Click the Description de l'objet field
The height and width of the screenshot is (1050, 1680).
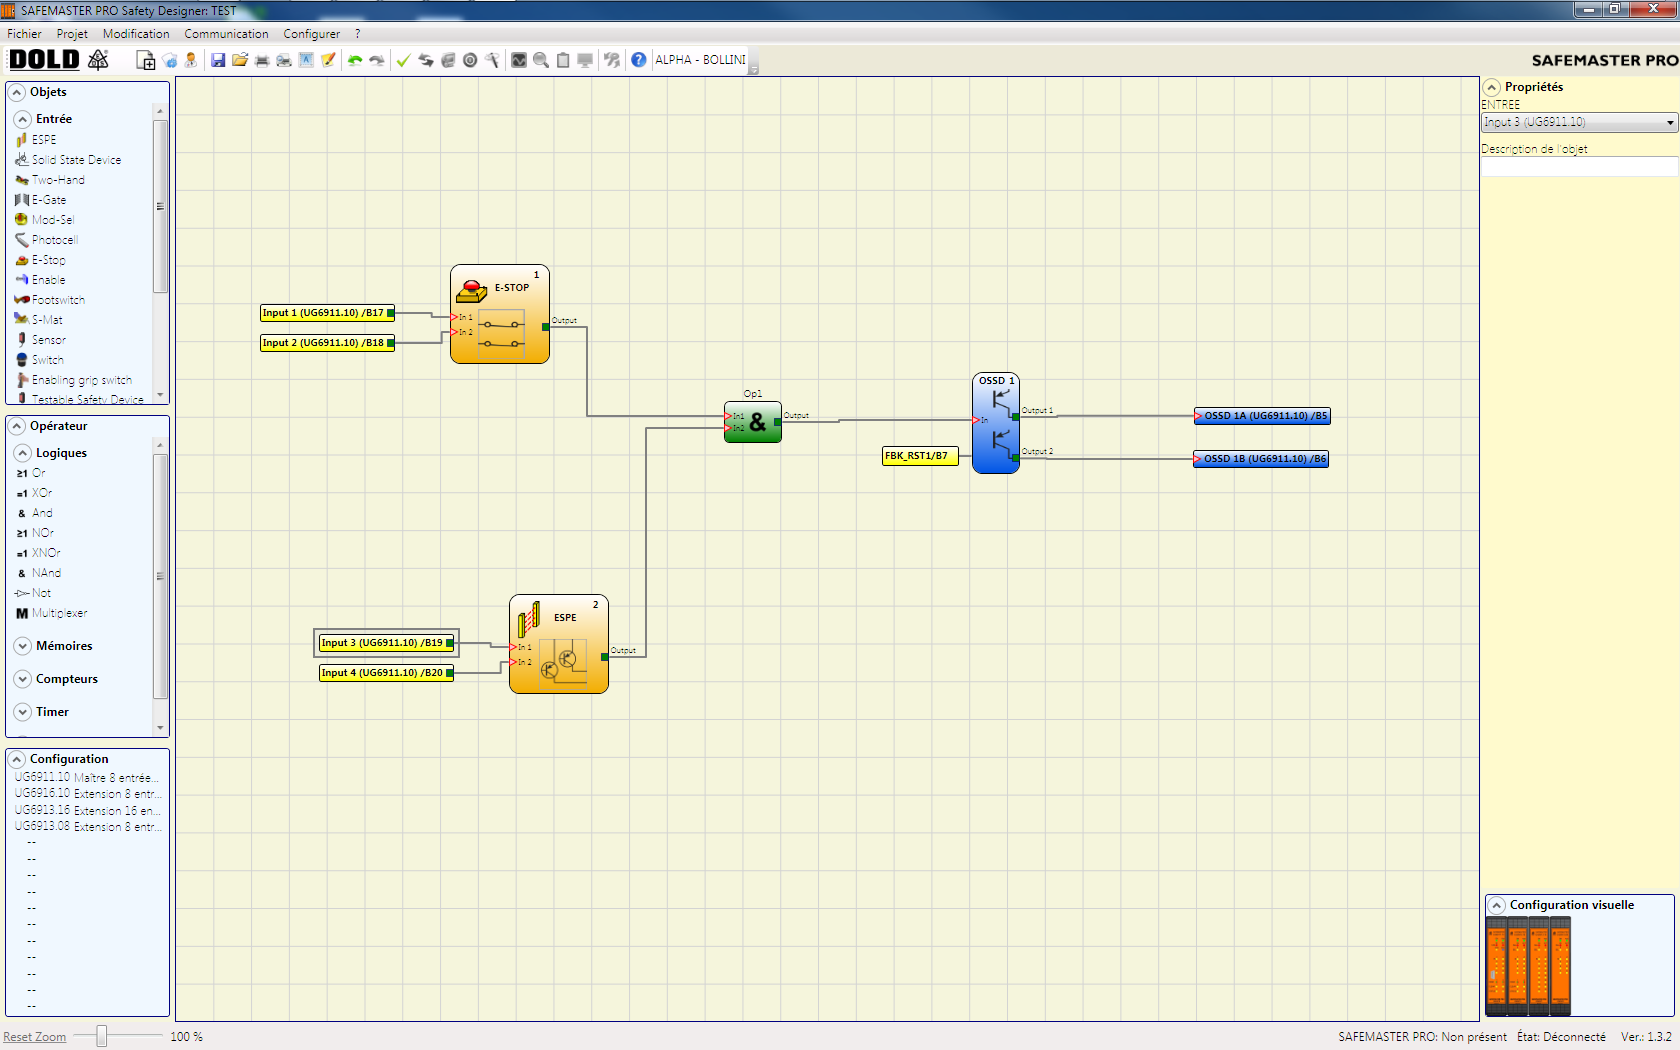tap(1579, 167)
